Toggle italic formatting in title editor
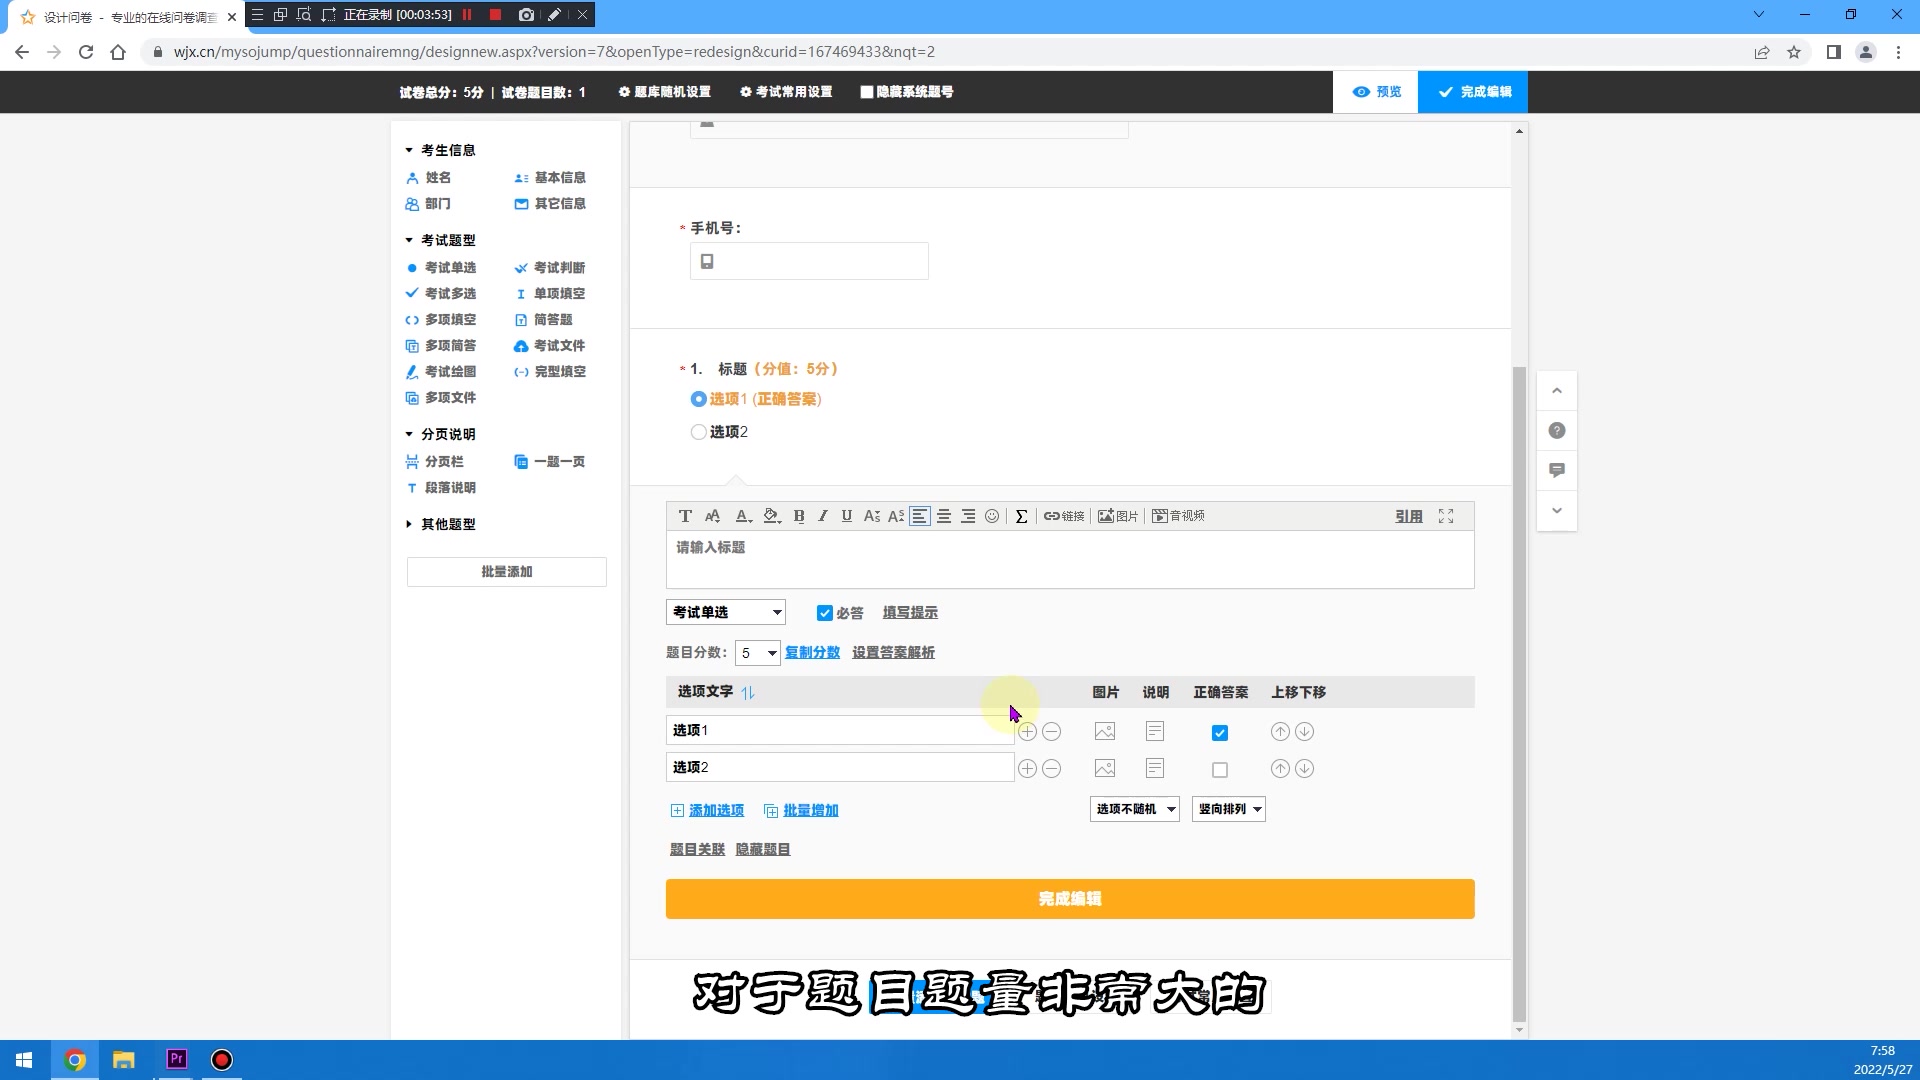 click(823, 516)
